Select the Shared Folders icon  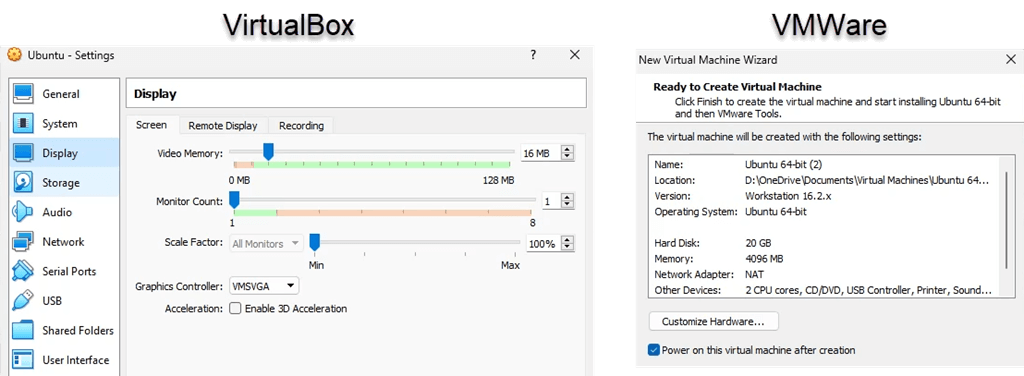coord(24,330)
